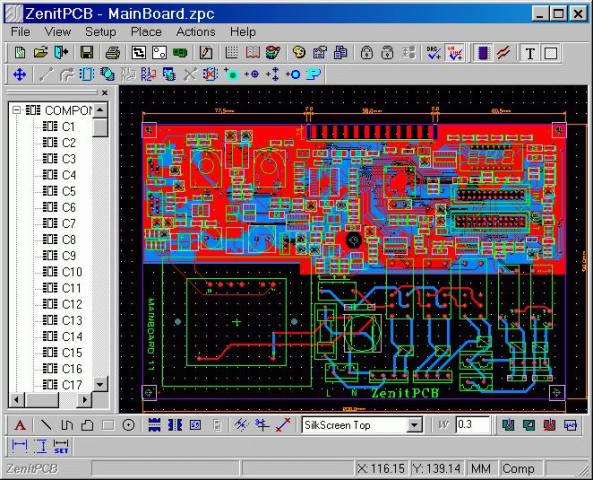Image resolution: width=593 pixels, height=480 pixels.
Task: Click the New file icon
Action: tap(20, 53)
